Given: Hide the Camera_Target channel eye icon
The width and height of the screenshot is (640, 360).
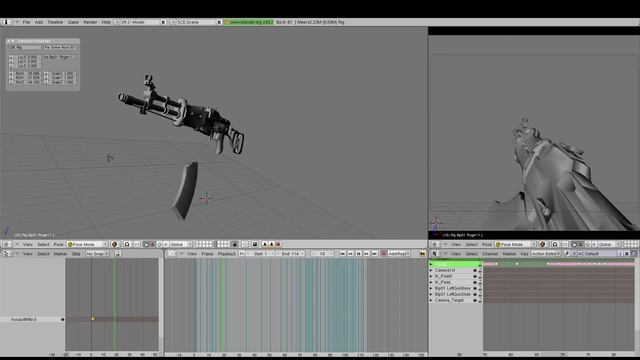Looking at the screenshot, I should pos(475,300).
